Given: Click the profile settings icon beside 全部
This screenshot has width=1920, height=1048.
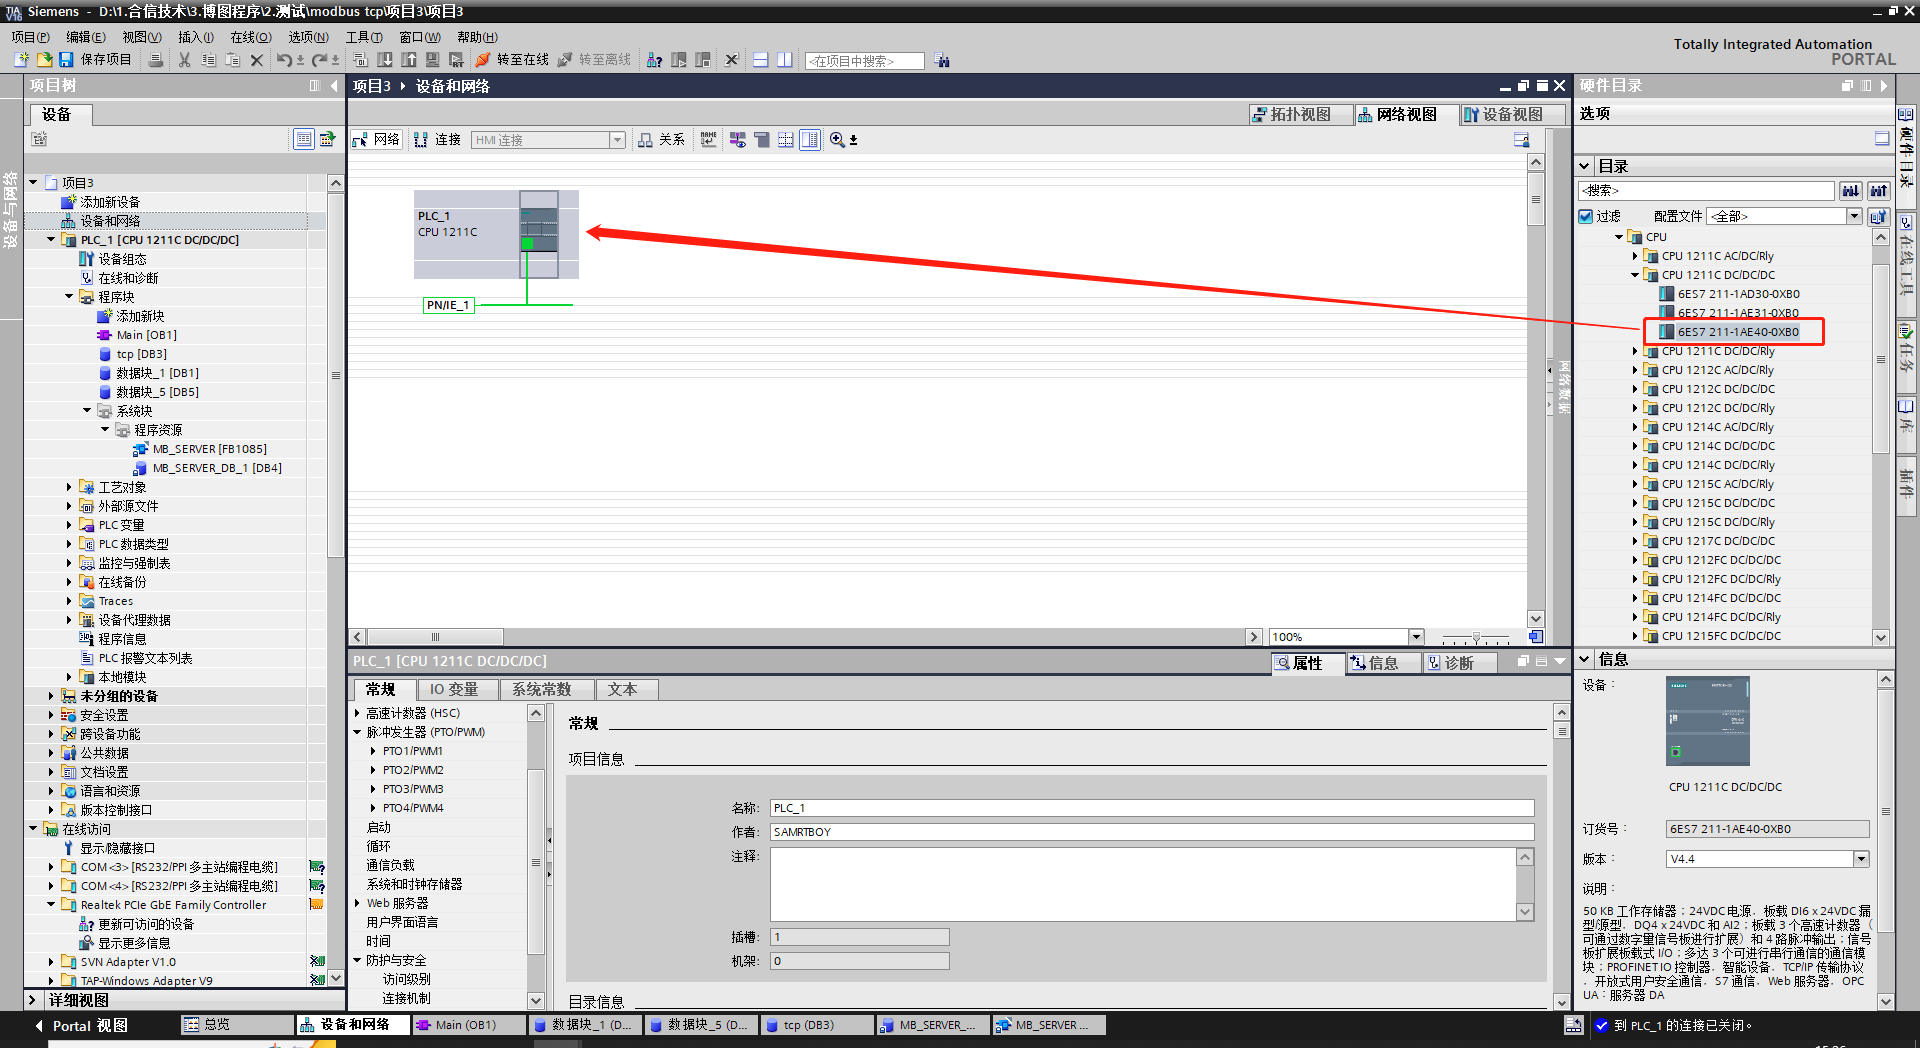Looking at the screenshot, I should 1878,216.
